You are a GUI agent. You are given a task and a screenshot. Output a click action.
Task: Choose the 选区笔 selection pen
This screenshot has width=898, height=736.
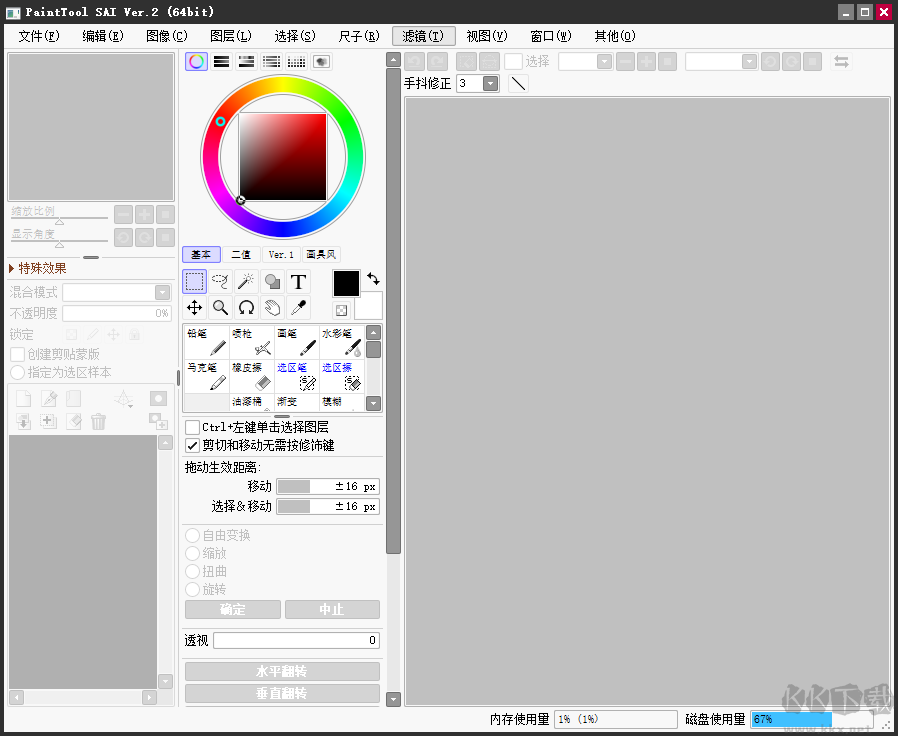click(x=297, y=376)
